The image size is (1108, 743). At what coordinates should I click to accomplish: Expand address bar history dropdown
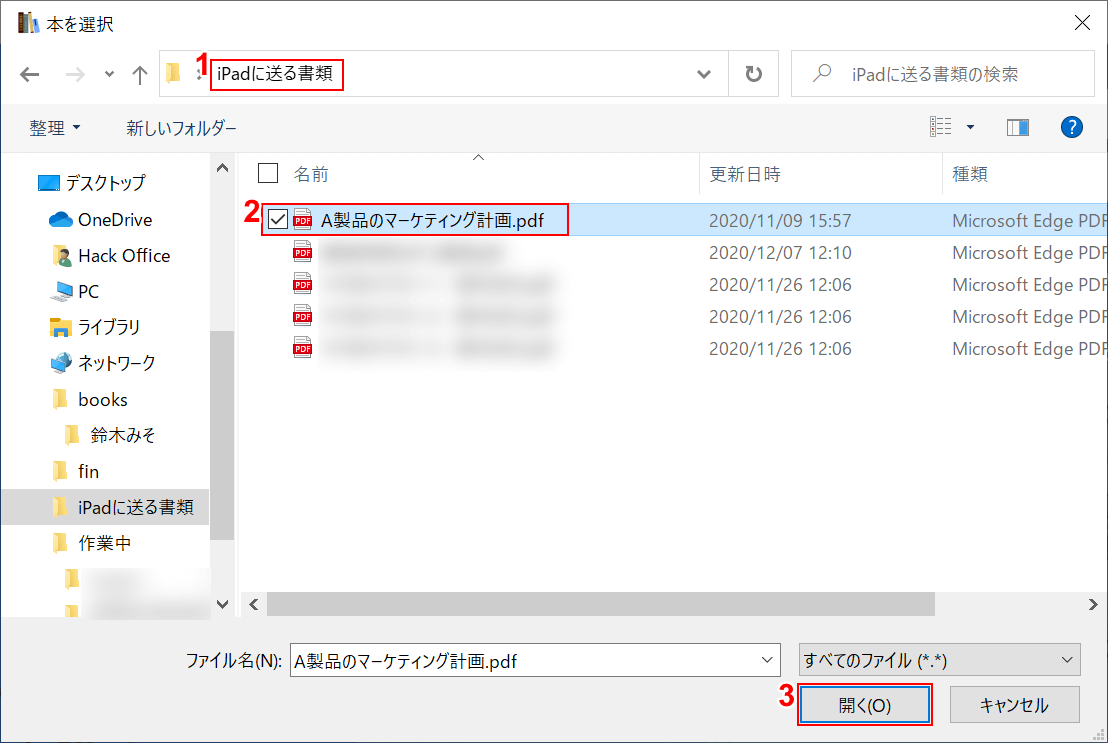coord(704,74)
